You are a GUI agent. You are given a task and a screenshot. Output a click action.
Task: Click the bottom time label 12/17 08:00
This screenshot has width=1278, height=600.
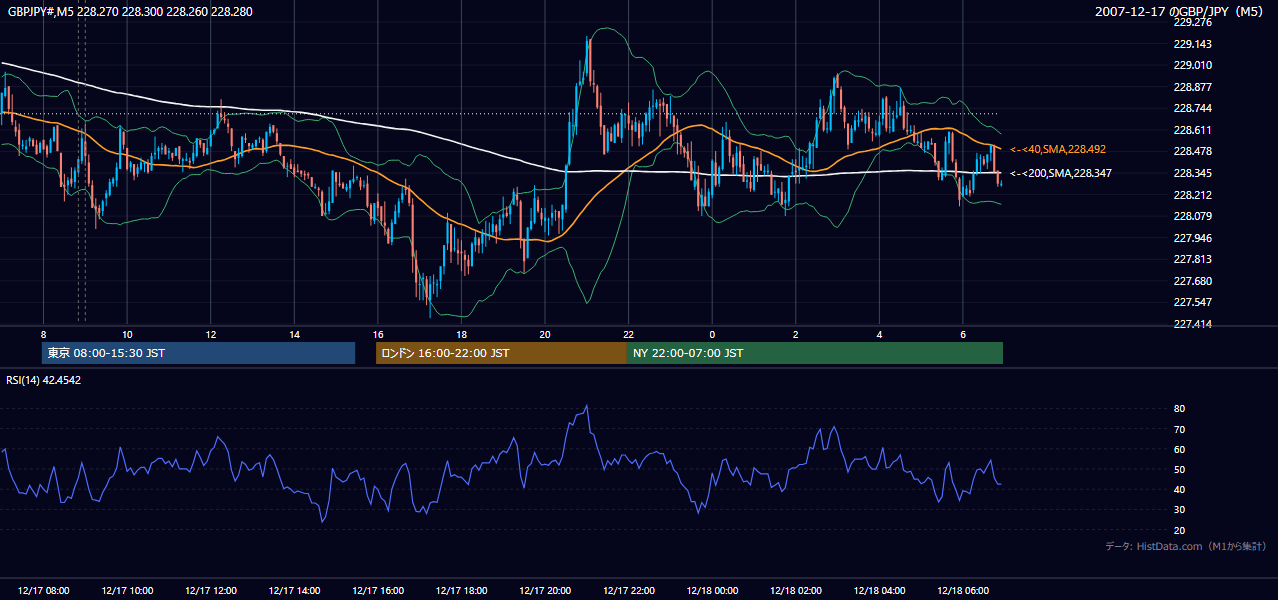click(43, 591)
